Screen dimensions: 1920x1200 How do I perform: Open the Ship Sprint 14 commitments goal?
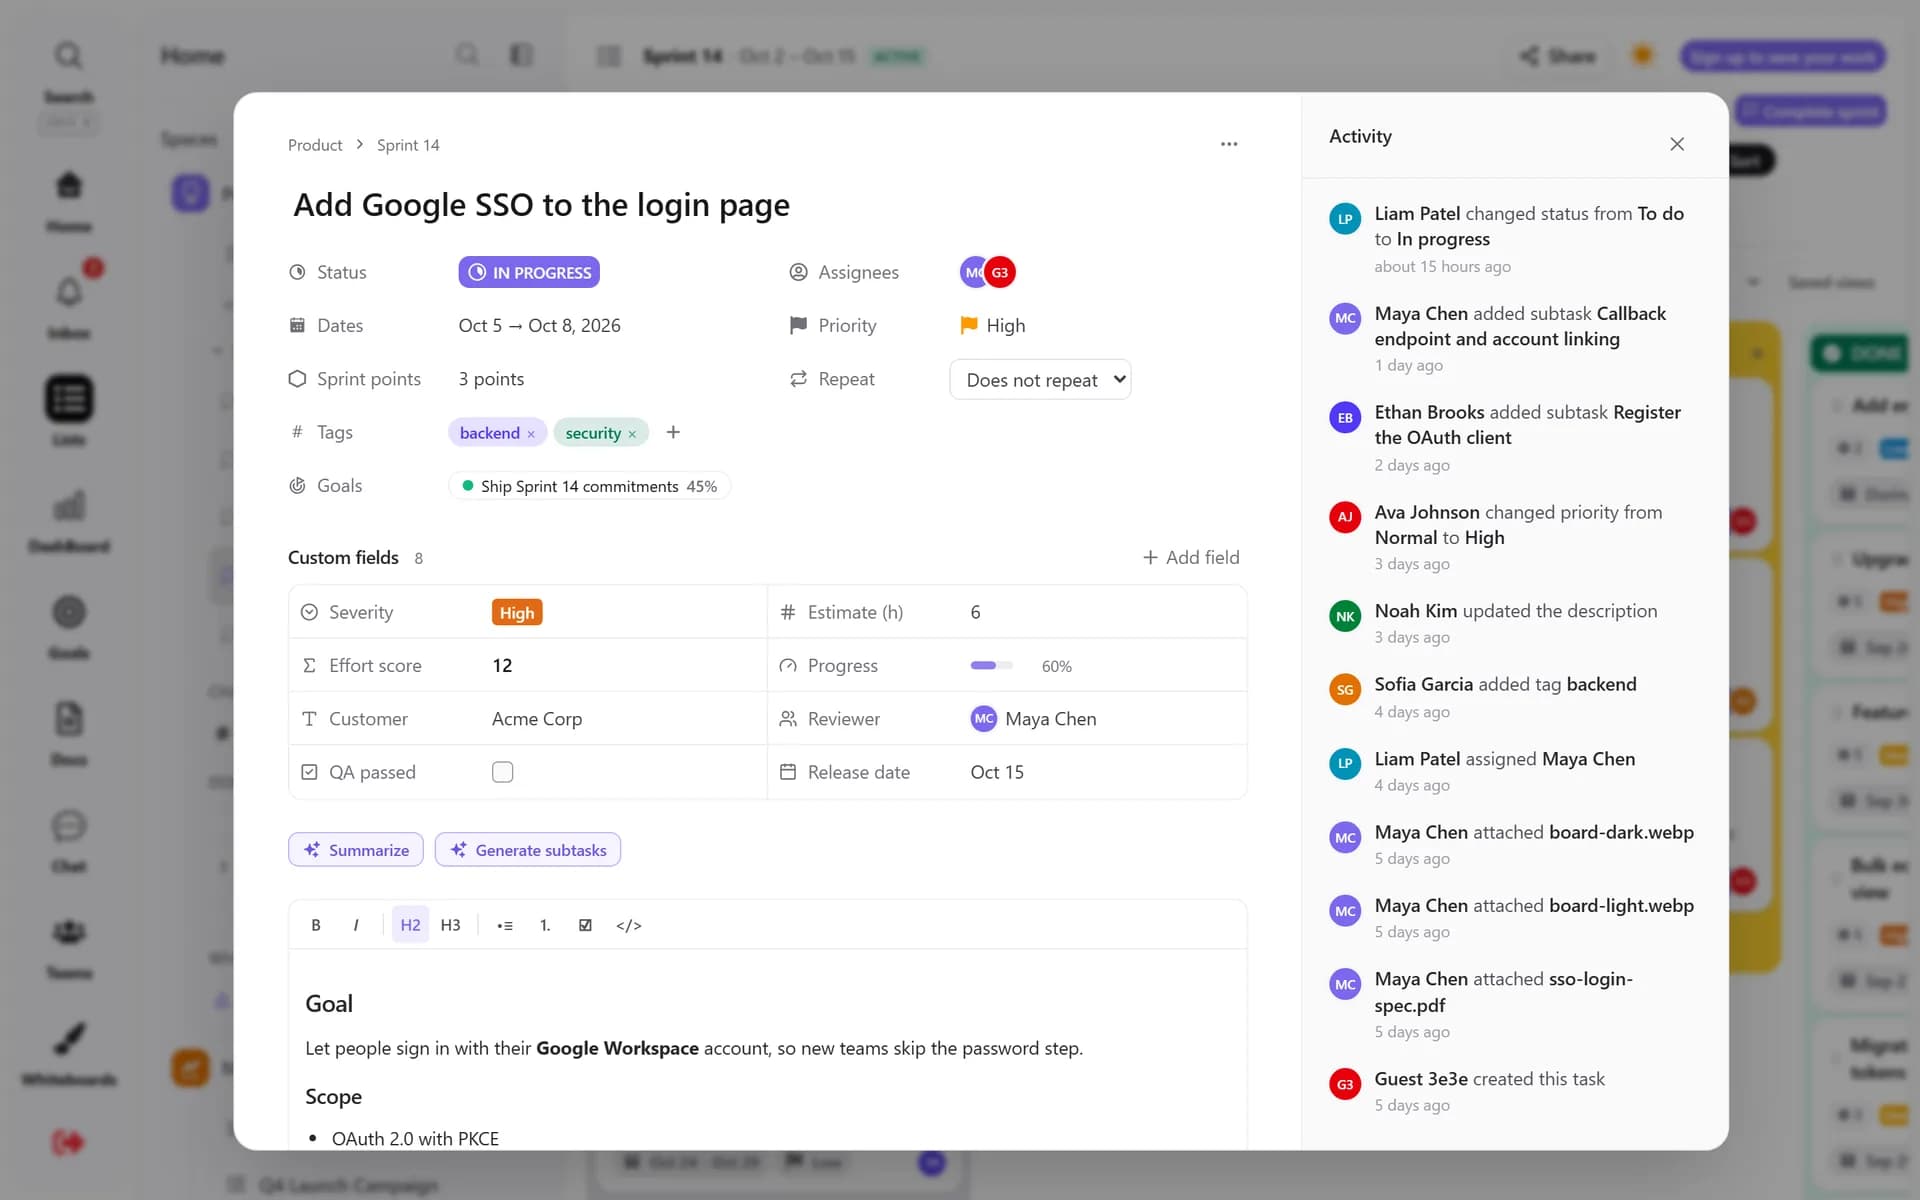pos(589,486)
